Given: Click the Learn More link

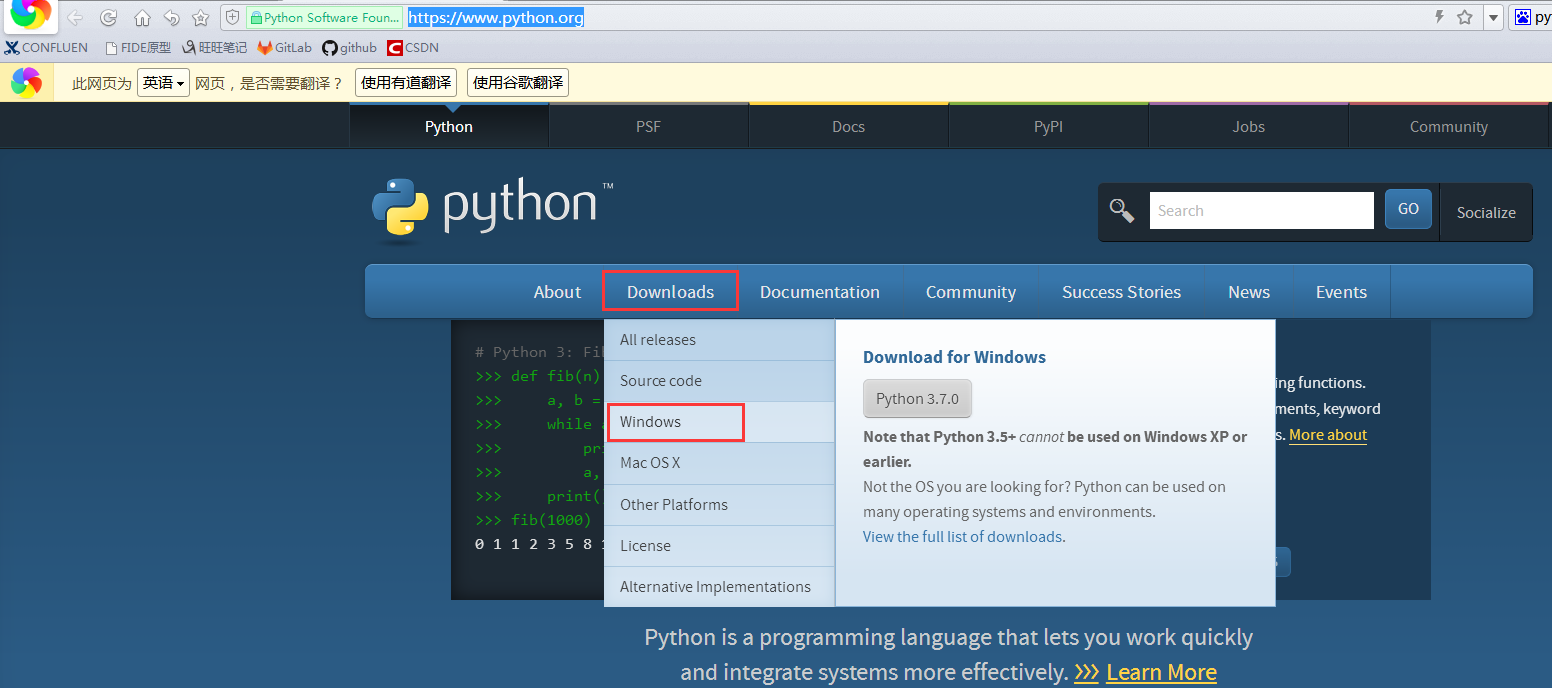Looking at the screenshot, I should point(1161,672).
